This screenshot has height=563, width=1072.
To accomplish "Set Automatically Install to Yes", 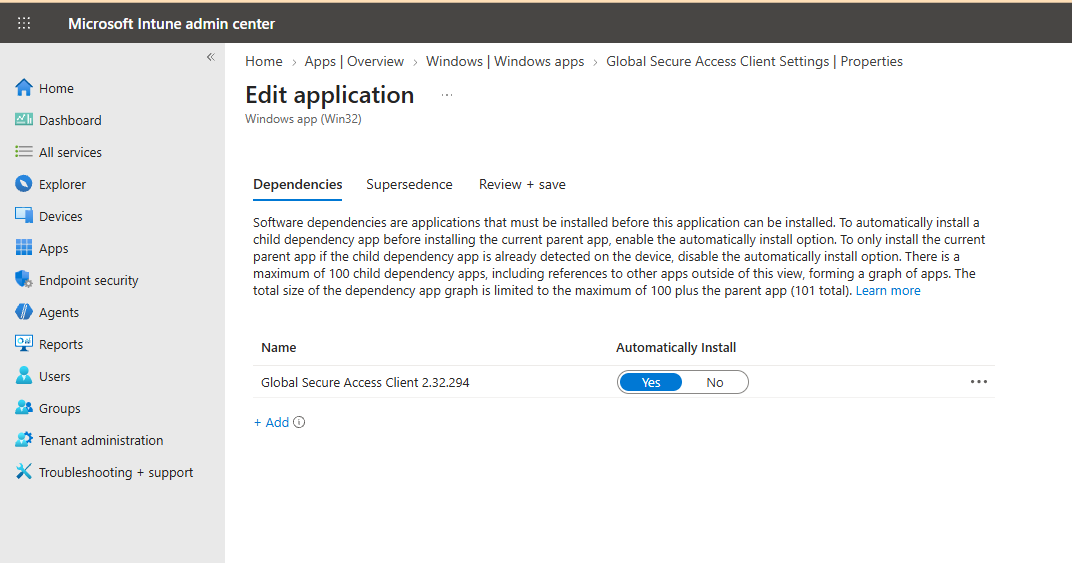I will point(651,382).
